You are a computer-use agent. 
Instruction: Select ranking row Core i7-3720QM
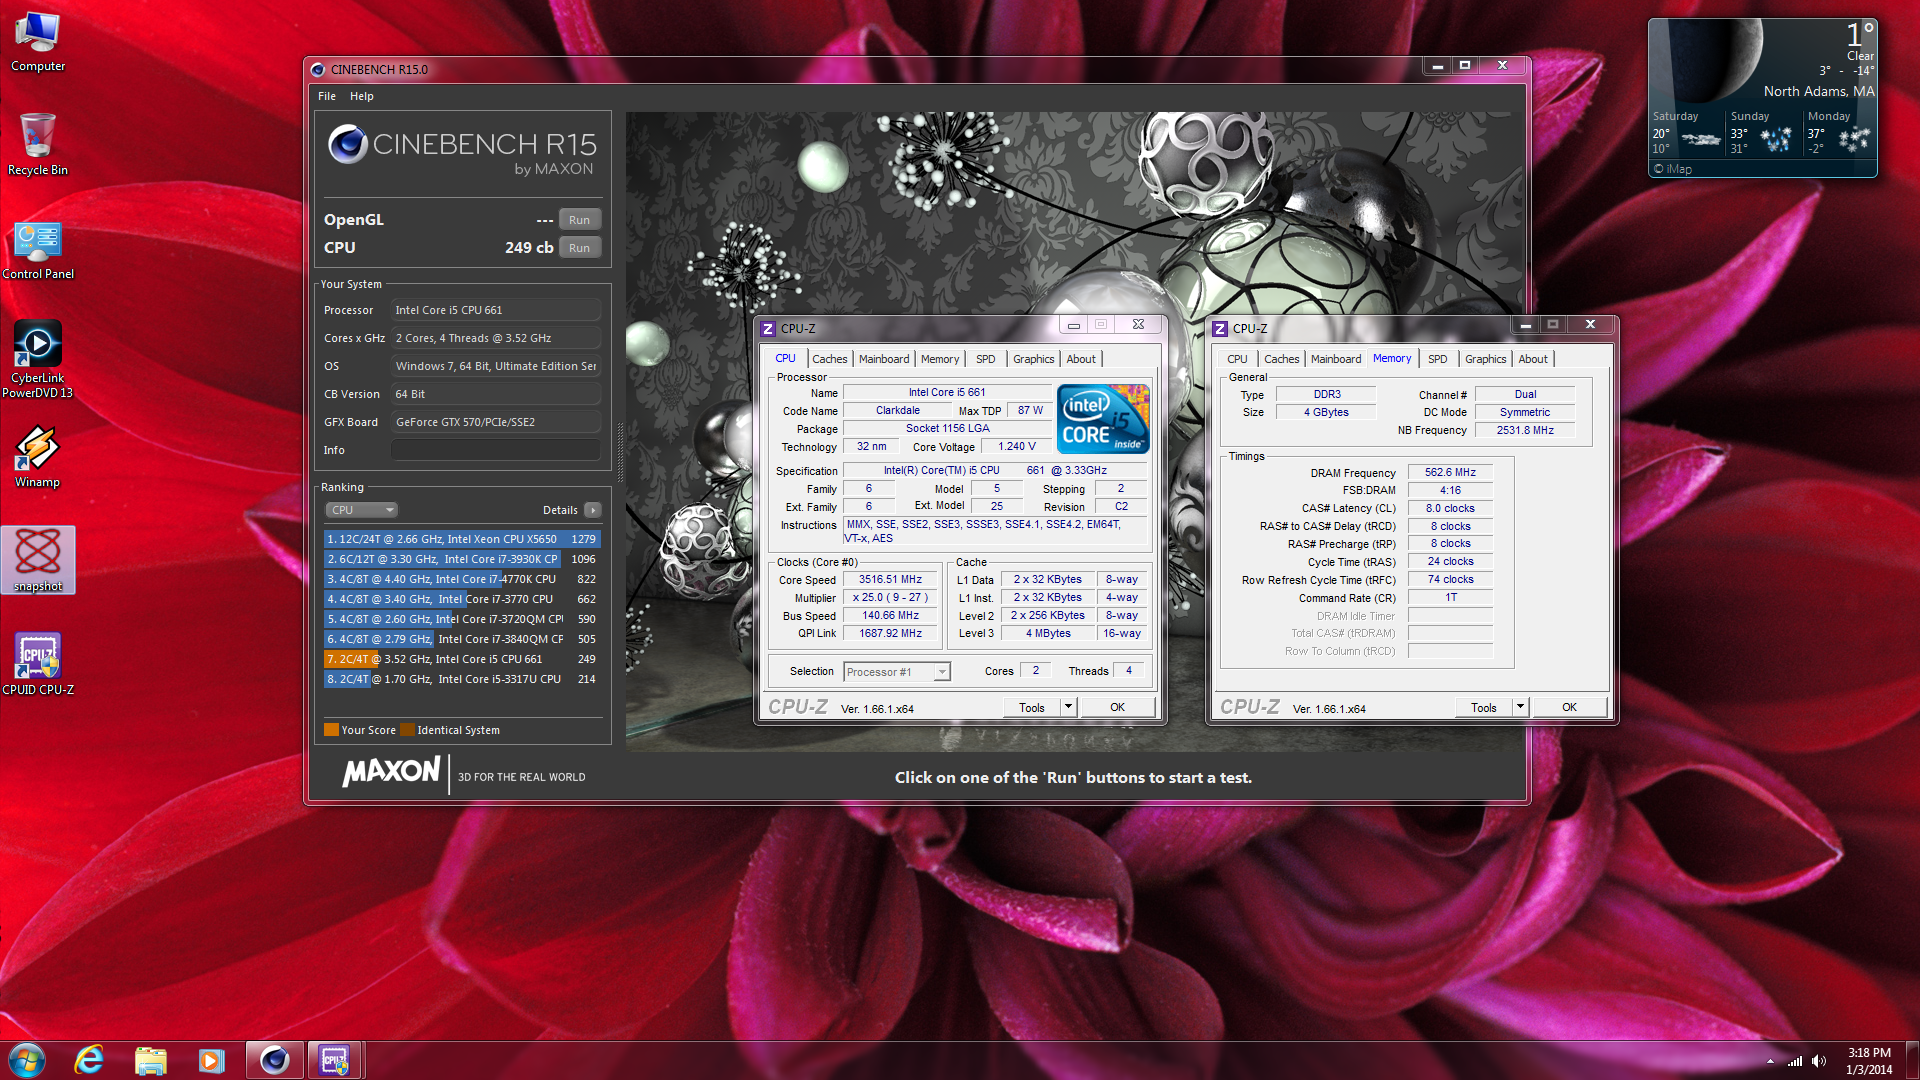click(x=462, y=619)
